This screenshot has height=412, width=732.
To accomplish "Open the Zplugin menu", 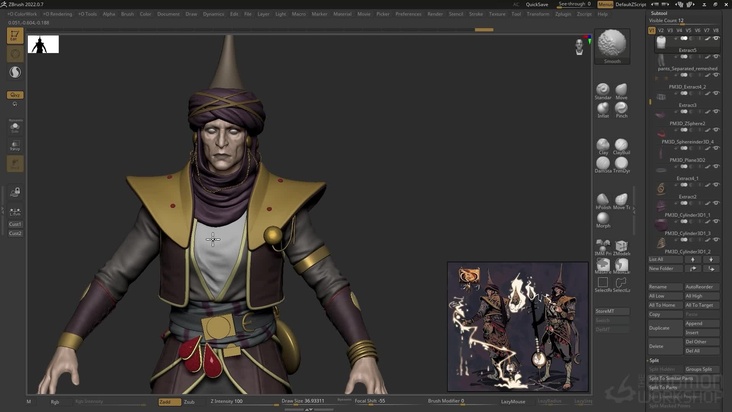I will point(563,14).
